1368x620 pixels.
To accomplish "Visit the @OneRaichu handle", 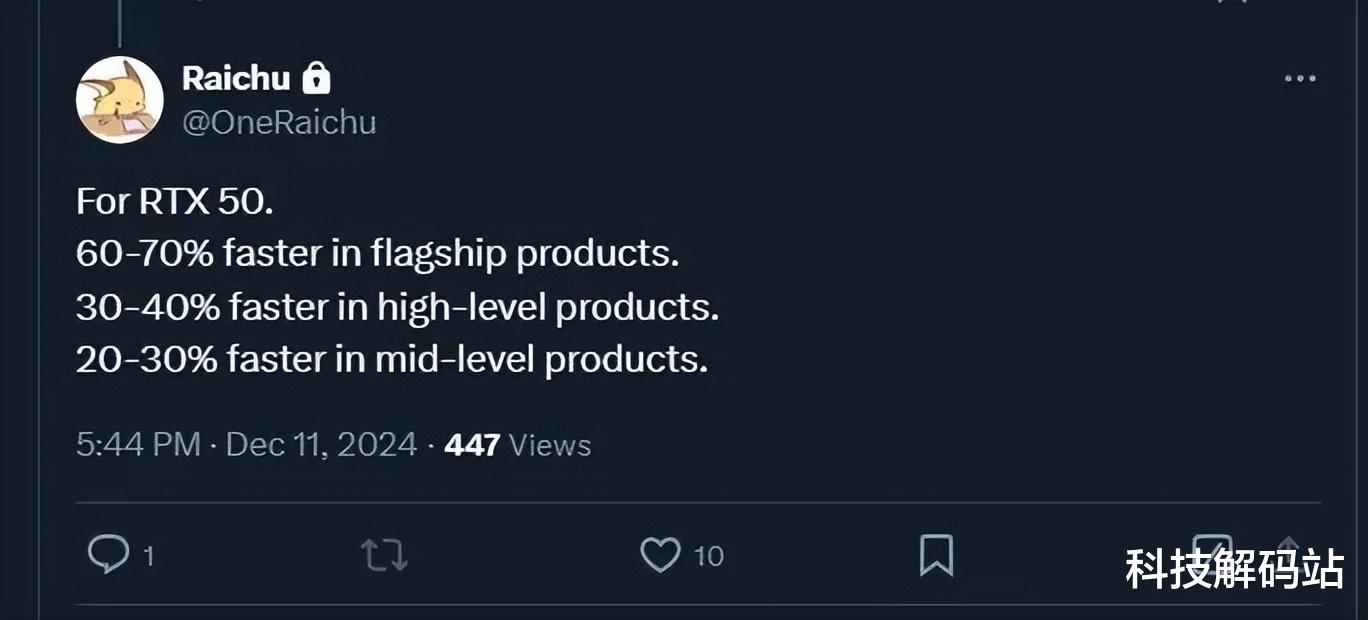I will point(279,123).
